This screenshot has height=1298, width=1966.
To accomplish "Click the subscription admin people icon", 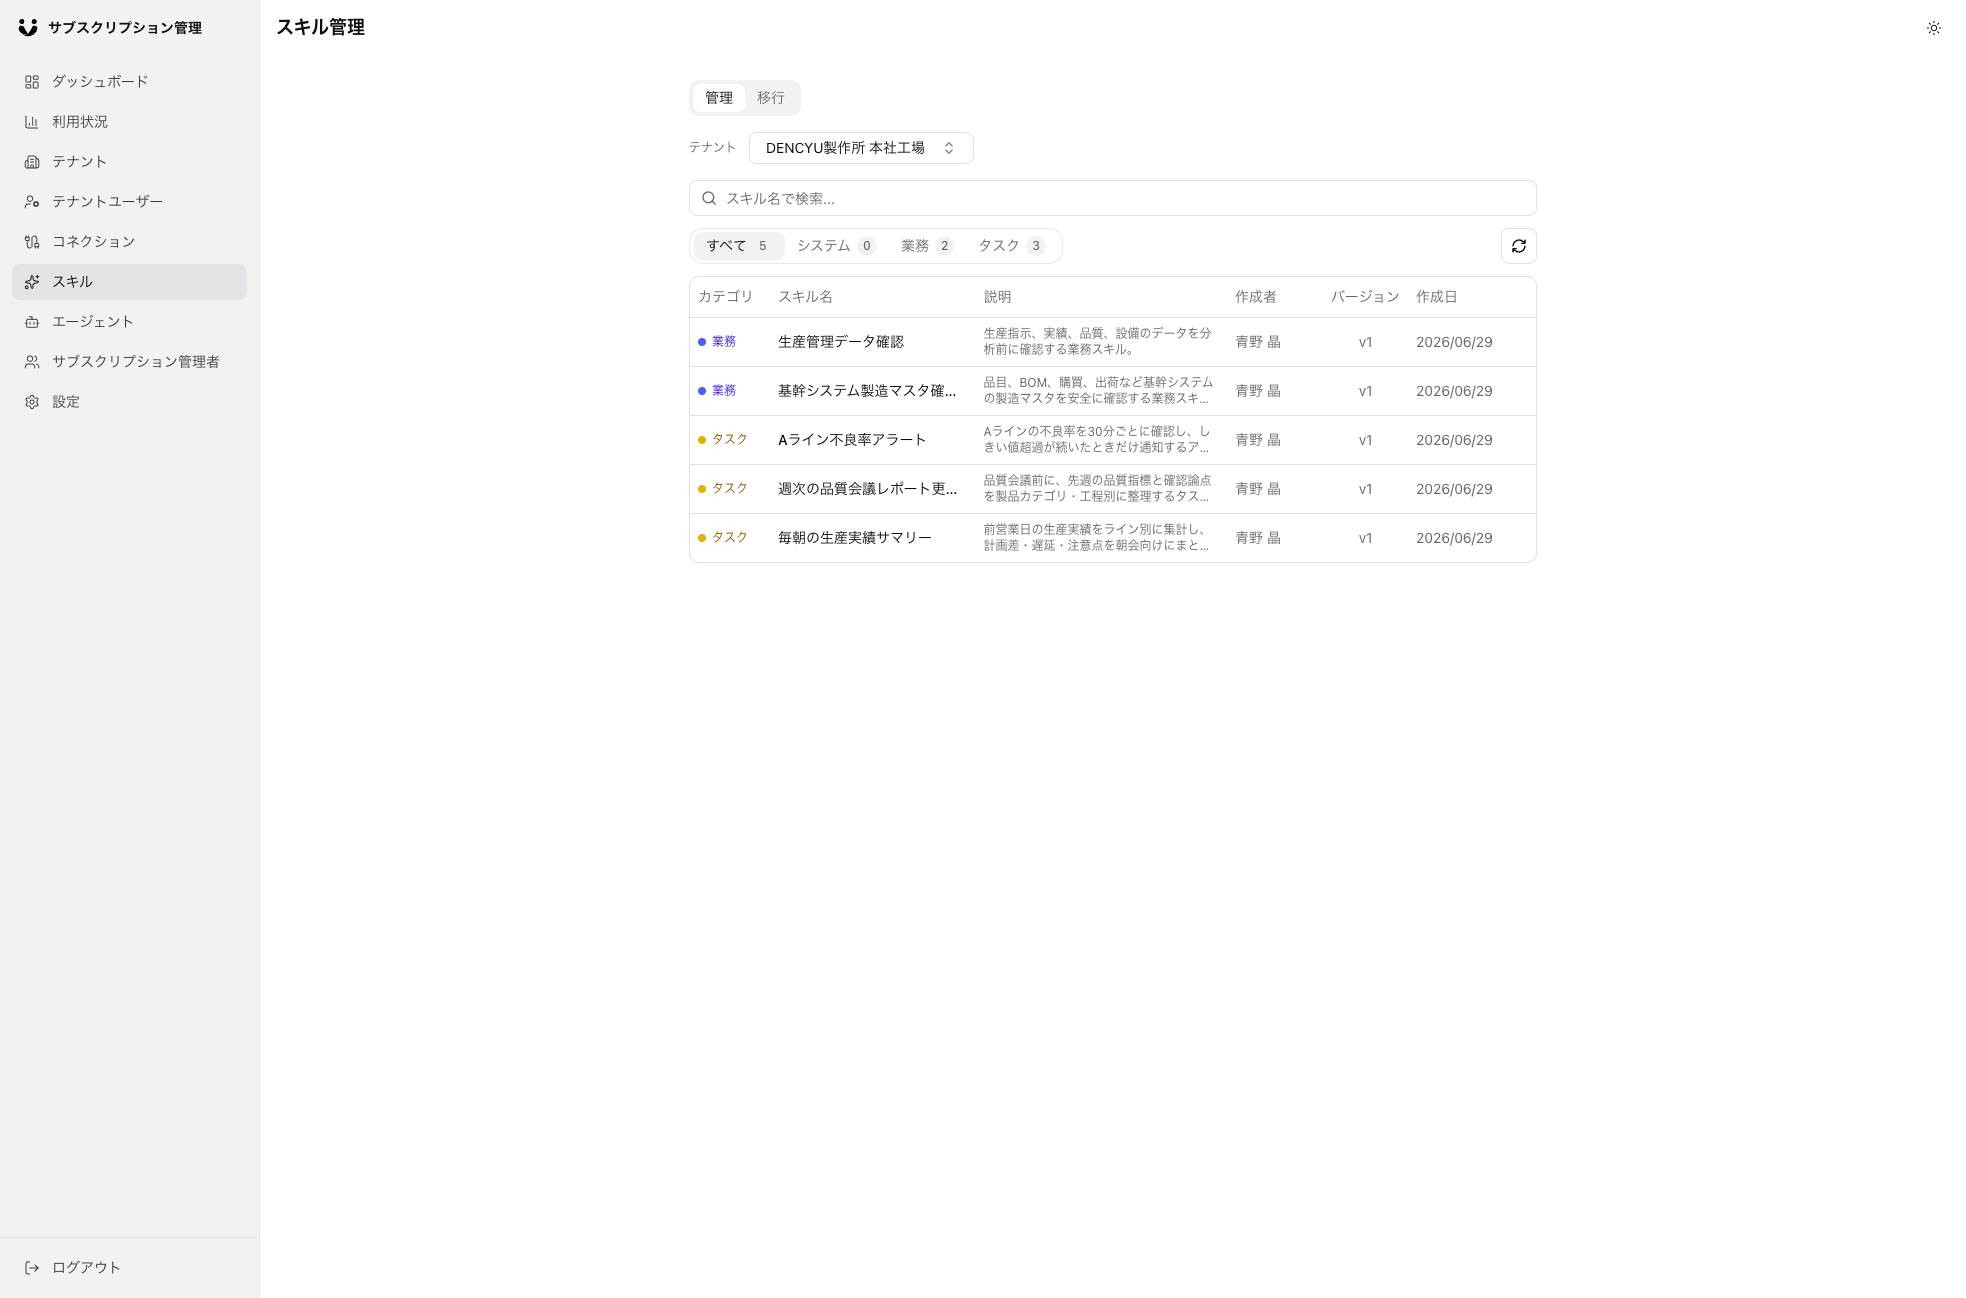I will pos(32,362).
